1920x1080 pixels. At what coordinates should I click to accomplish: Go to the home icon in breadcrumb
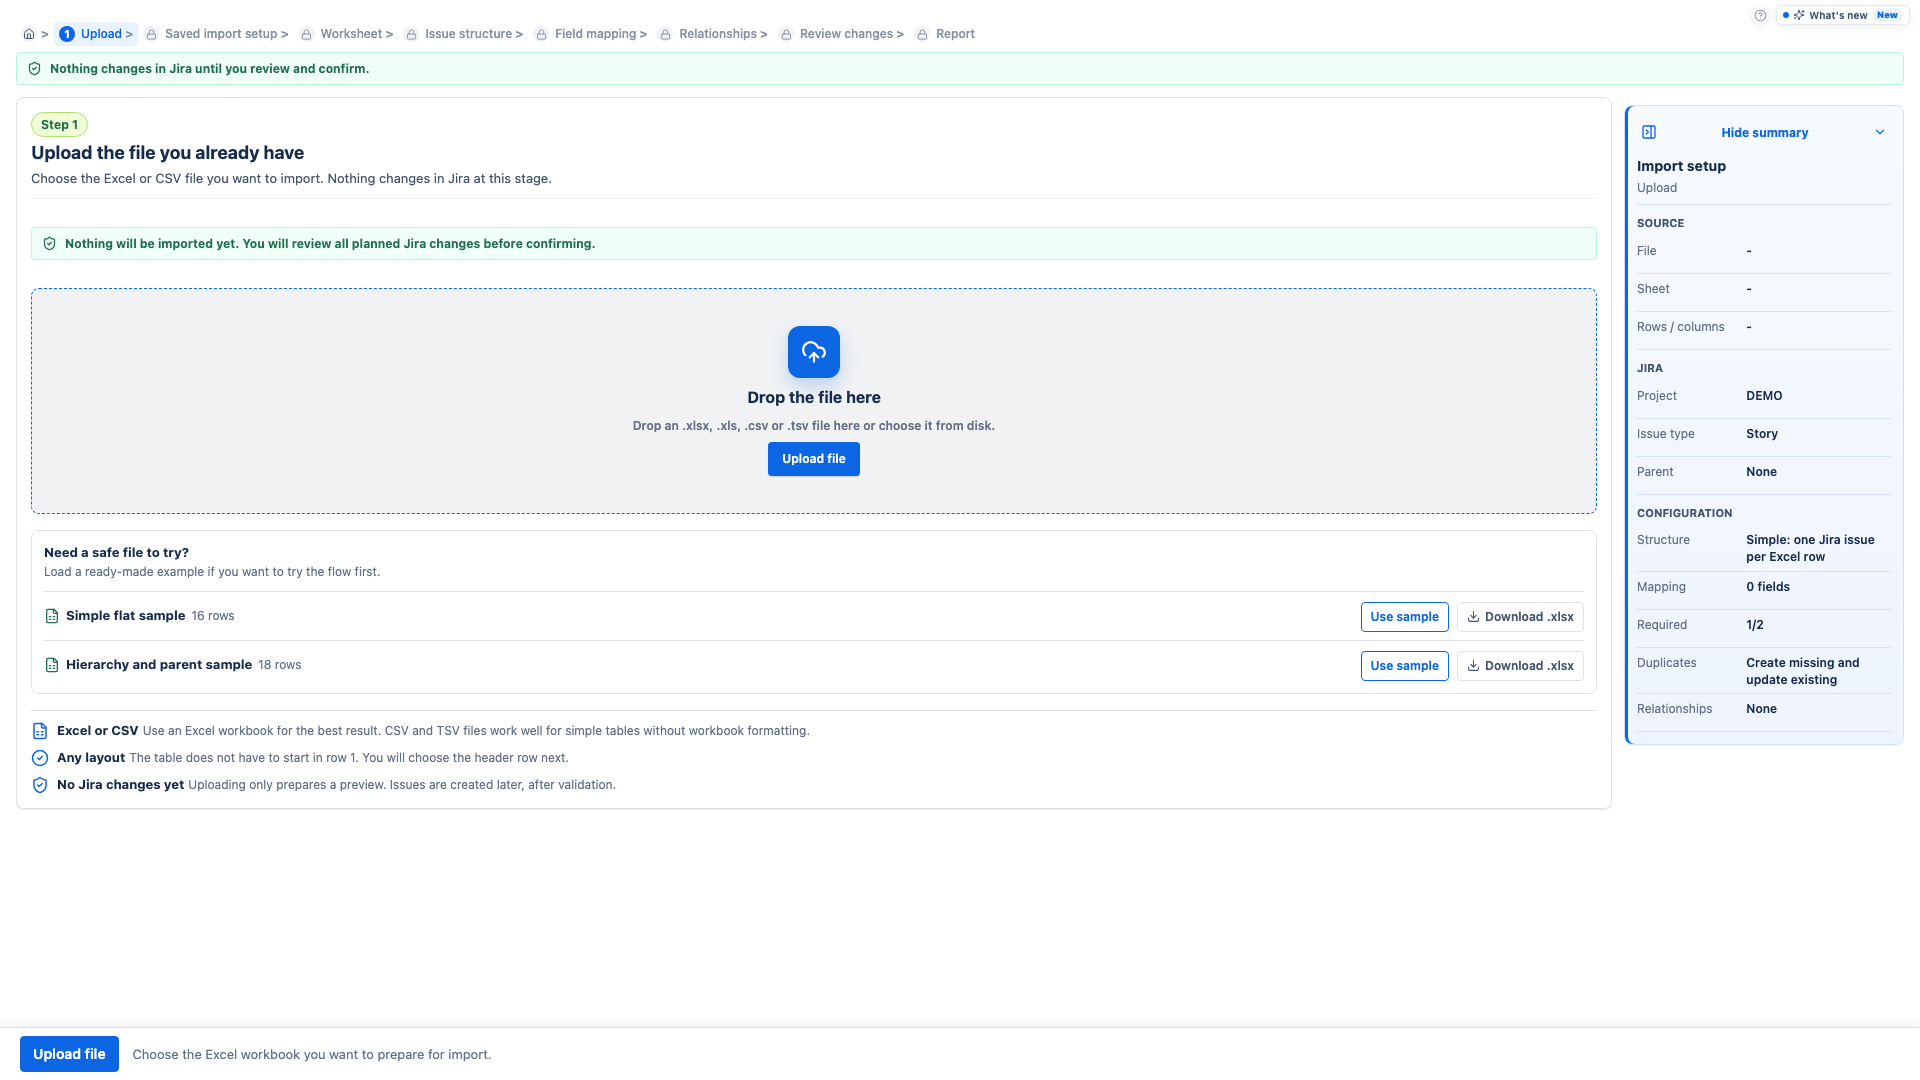point(29,34)
